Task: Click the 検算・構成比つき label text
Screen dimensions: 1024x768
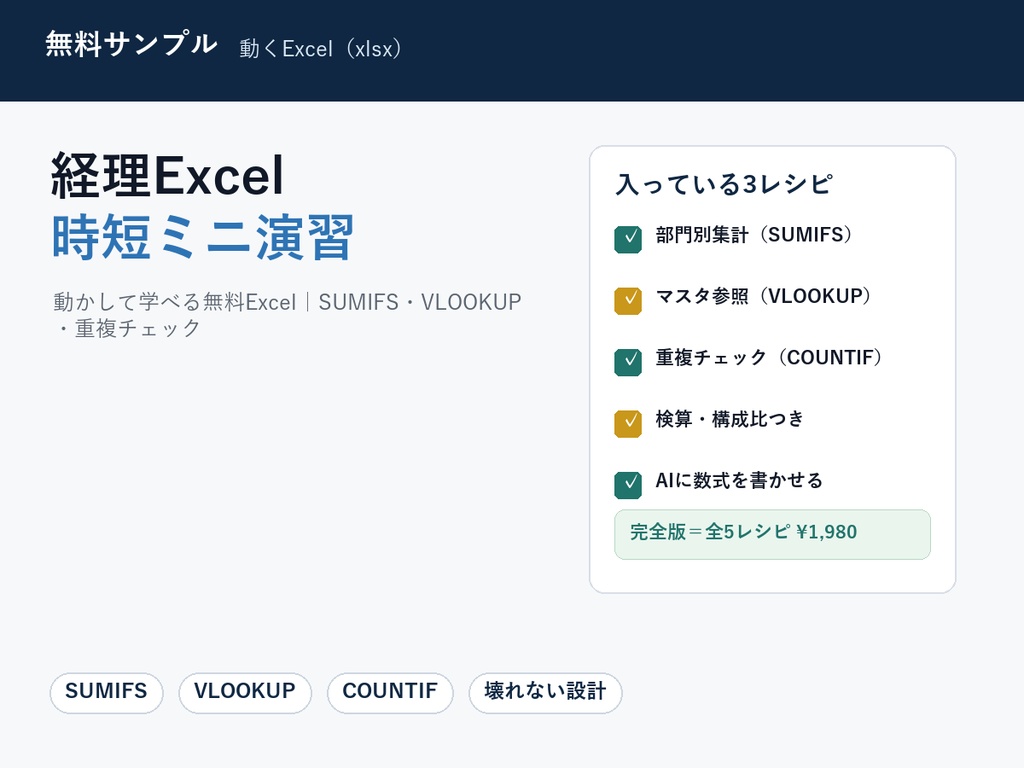Action: point(729,419)
